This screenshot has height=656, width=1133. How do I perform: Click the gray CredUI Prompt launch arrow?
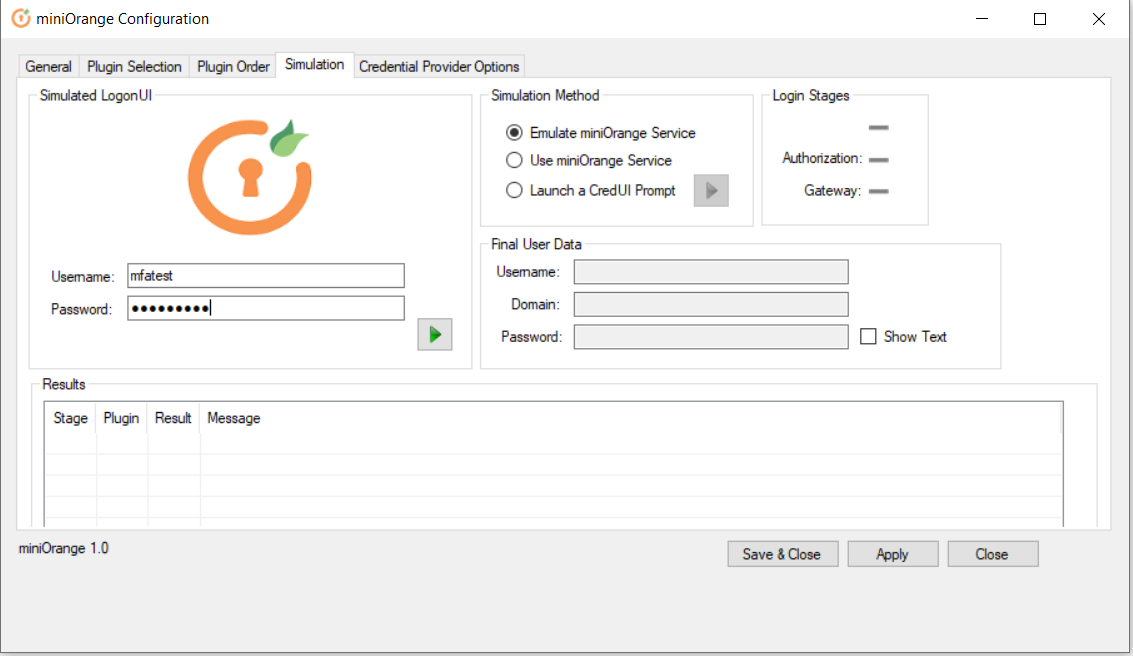tap(711, 191)
